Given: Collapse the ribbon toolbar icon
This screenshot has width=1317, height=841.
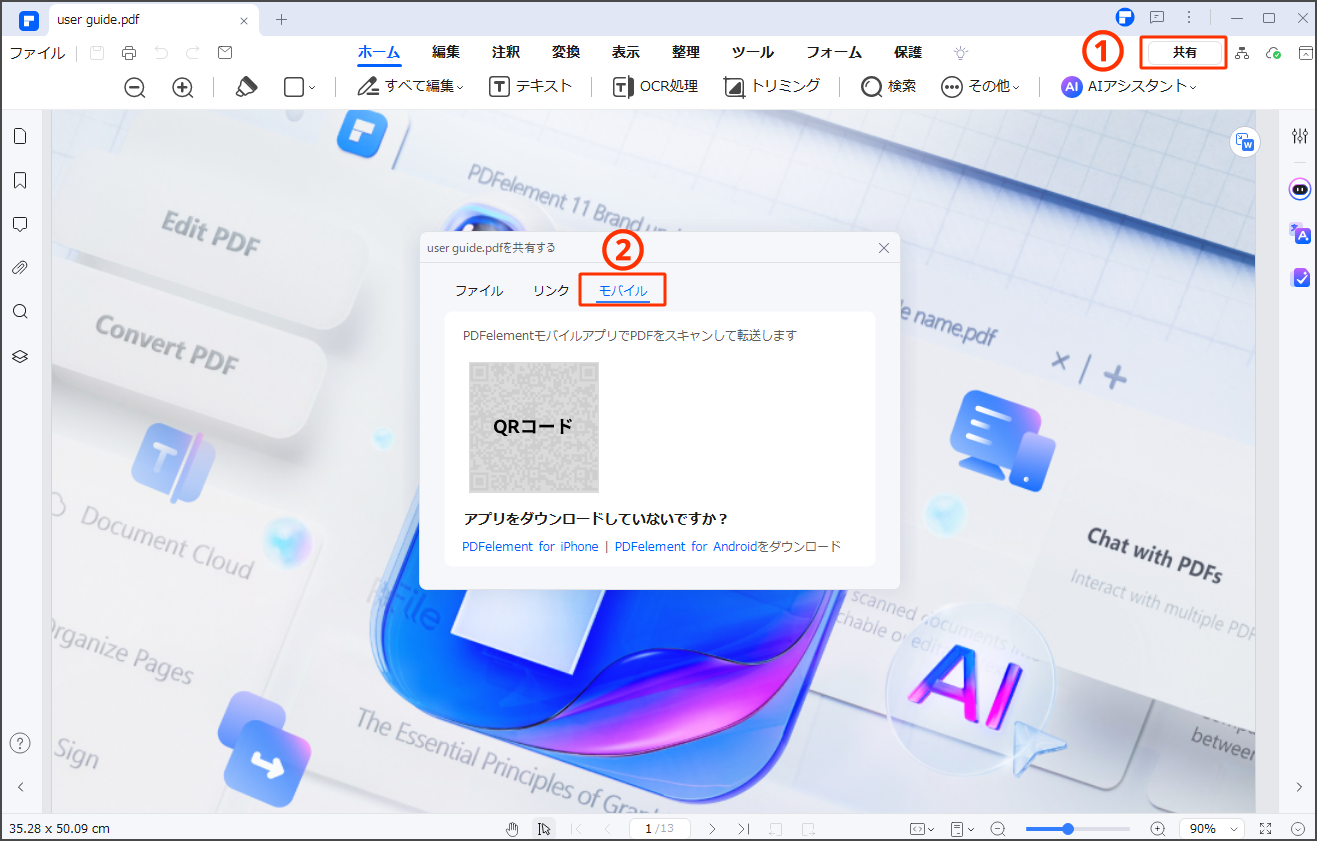Looking at the screenshot, I should coord(1306,53).
